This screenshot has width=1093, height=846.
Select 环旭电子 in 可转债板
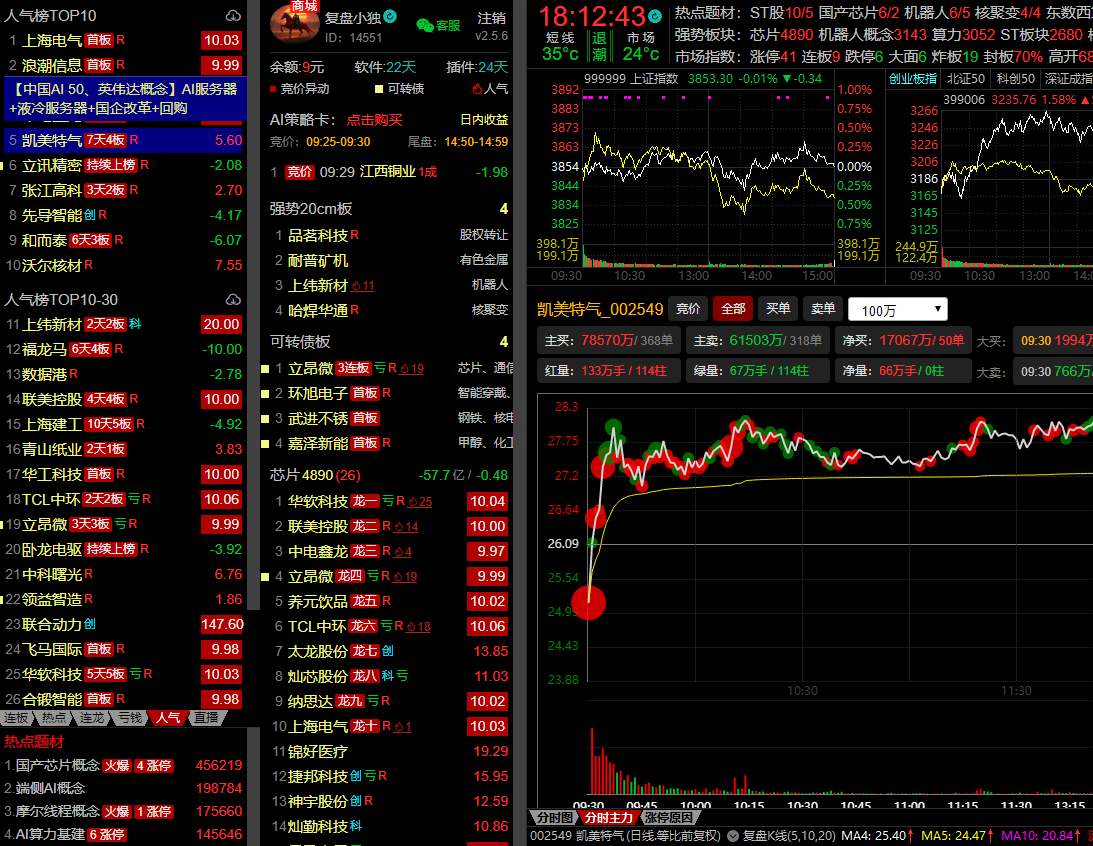[x=389, y=394]
